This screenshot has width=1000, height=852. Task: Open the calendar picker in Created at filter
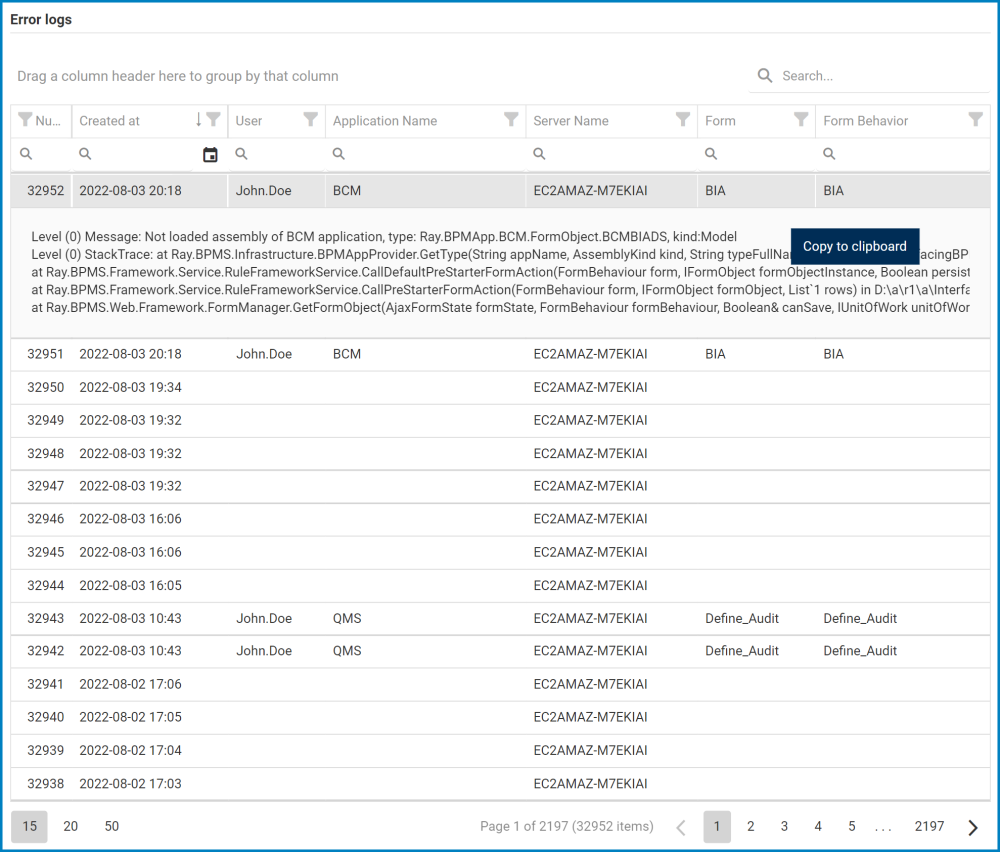[209, 154]
